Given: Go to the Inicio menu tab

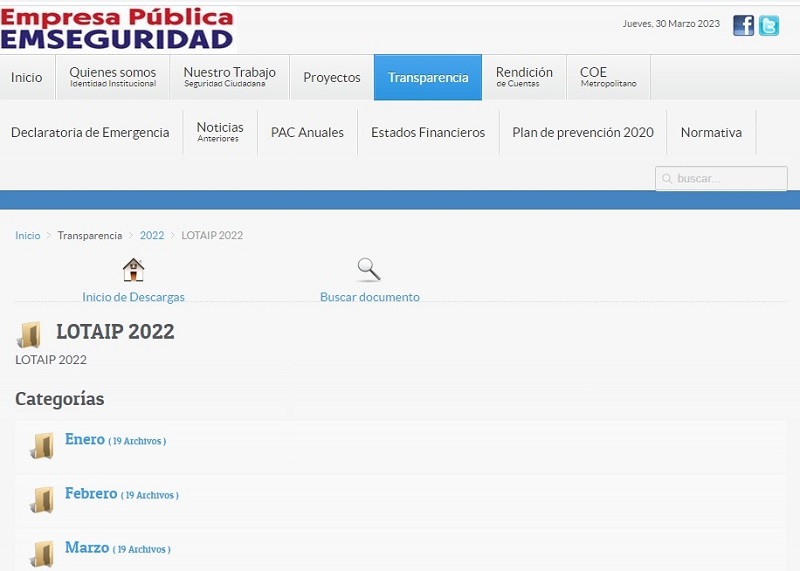Looking at the screenshot, I should (27, 78).
